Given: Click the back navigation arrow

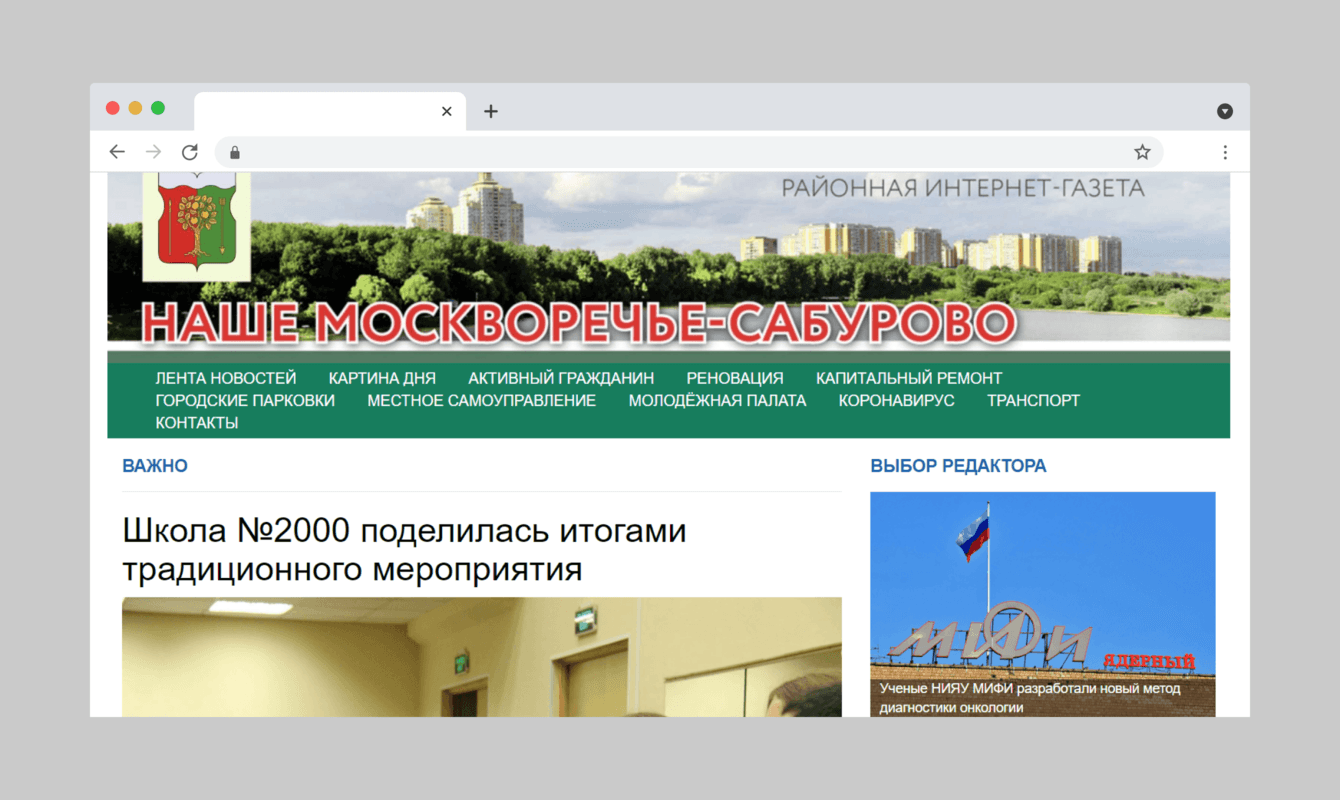Looking at the screenshot, I should pos(117,151).
